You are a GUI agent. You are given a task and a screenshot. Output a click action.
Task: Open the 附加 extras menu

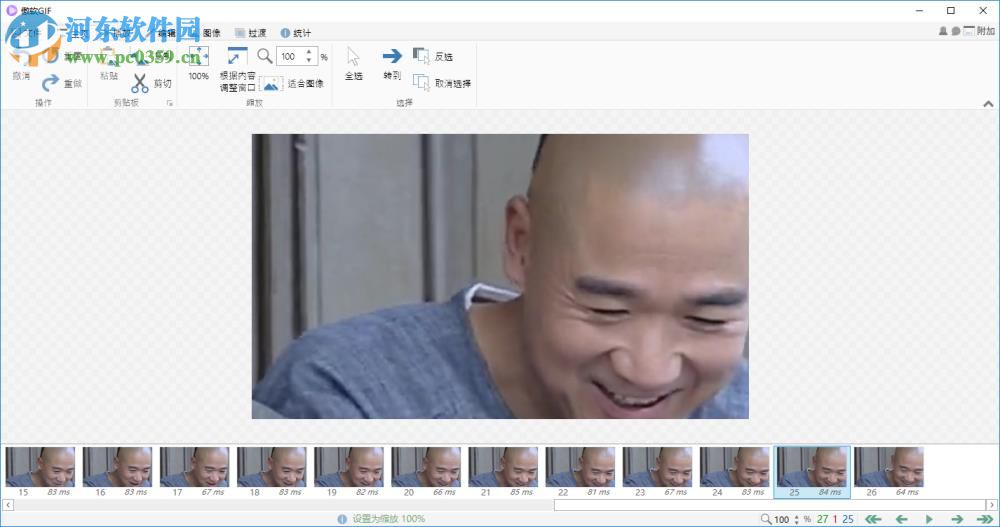979,31
